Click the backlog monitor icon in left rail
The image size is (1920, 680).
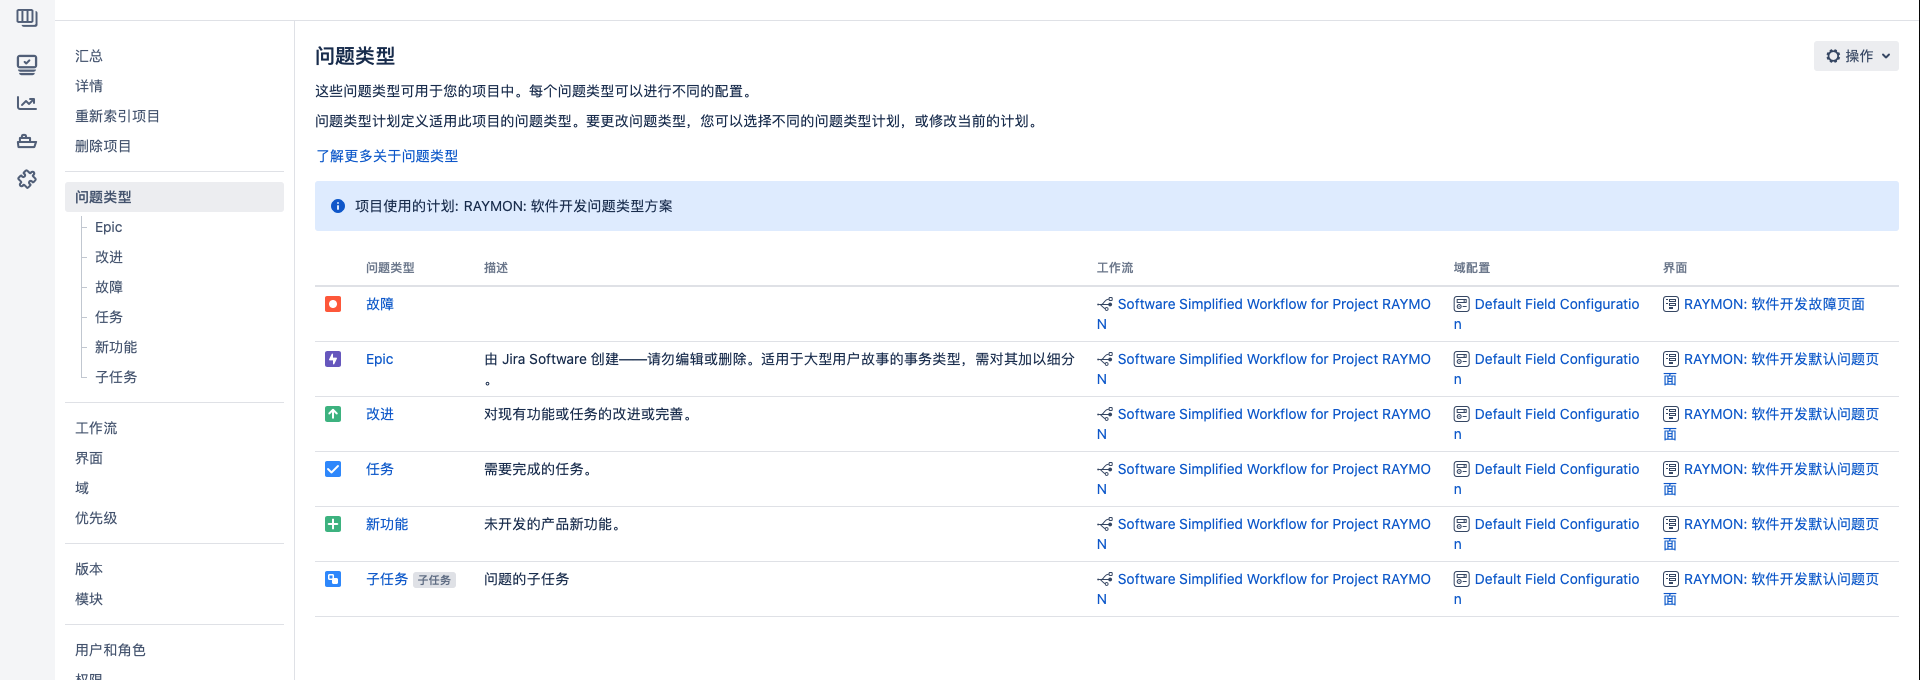pos(27,65)
